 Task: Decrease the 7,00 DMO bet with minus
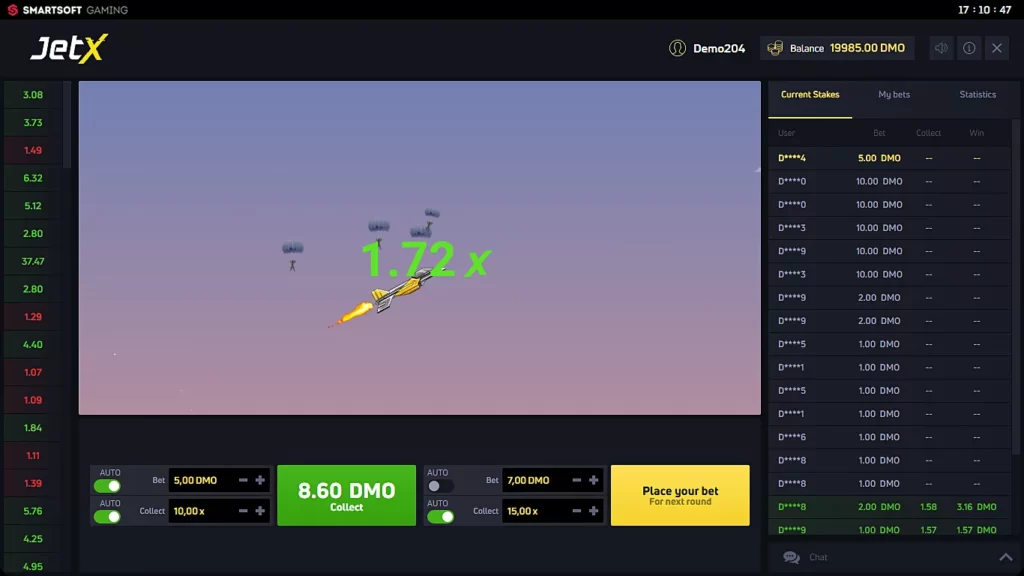576,480
